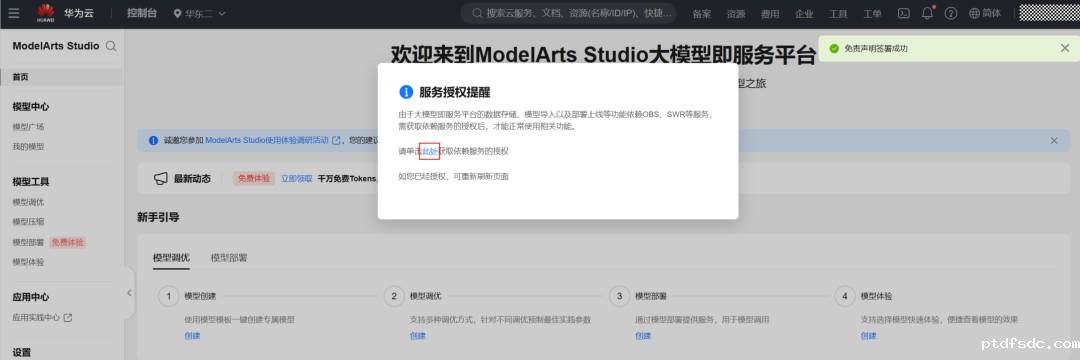Switch to the 模型部署 guide tab
1080x360 pixels.
tap(229, 258)
